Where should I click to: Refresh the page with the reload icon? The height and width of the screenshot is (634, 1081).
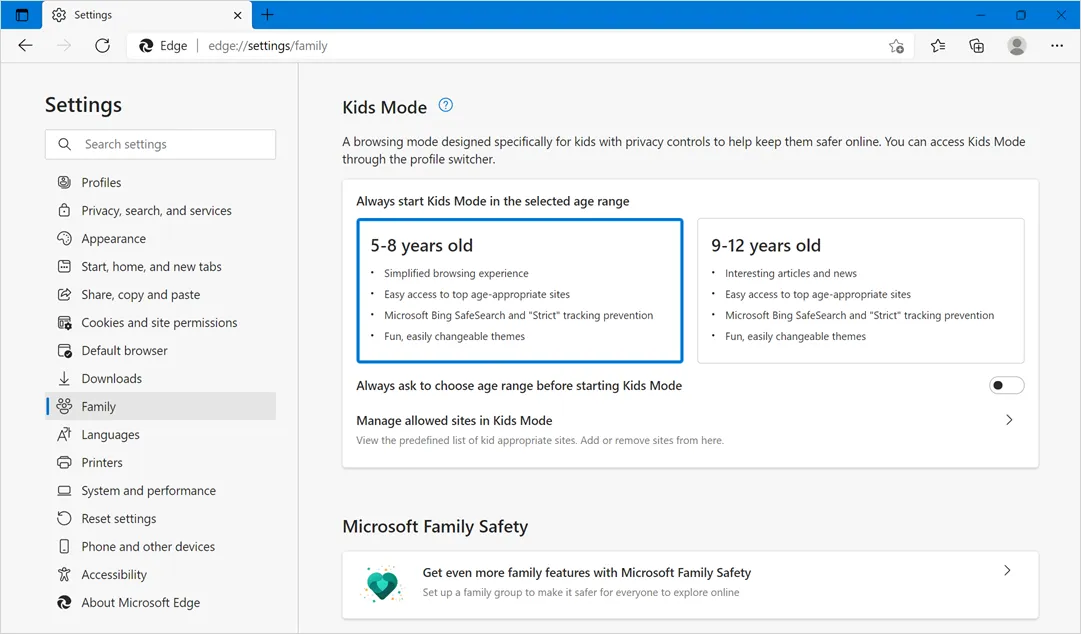click(x=102, y=46)
